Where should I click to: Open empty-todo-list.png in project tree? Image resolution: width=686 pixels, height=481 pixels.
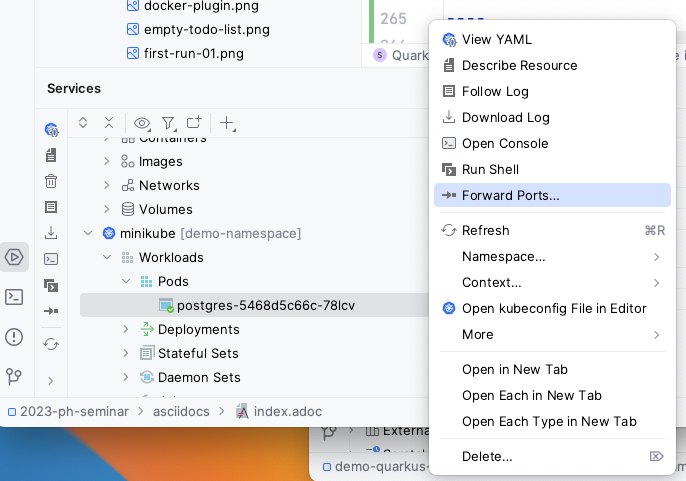tap(198, 29)
